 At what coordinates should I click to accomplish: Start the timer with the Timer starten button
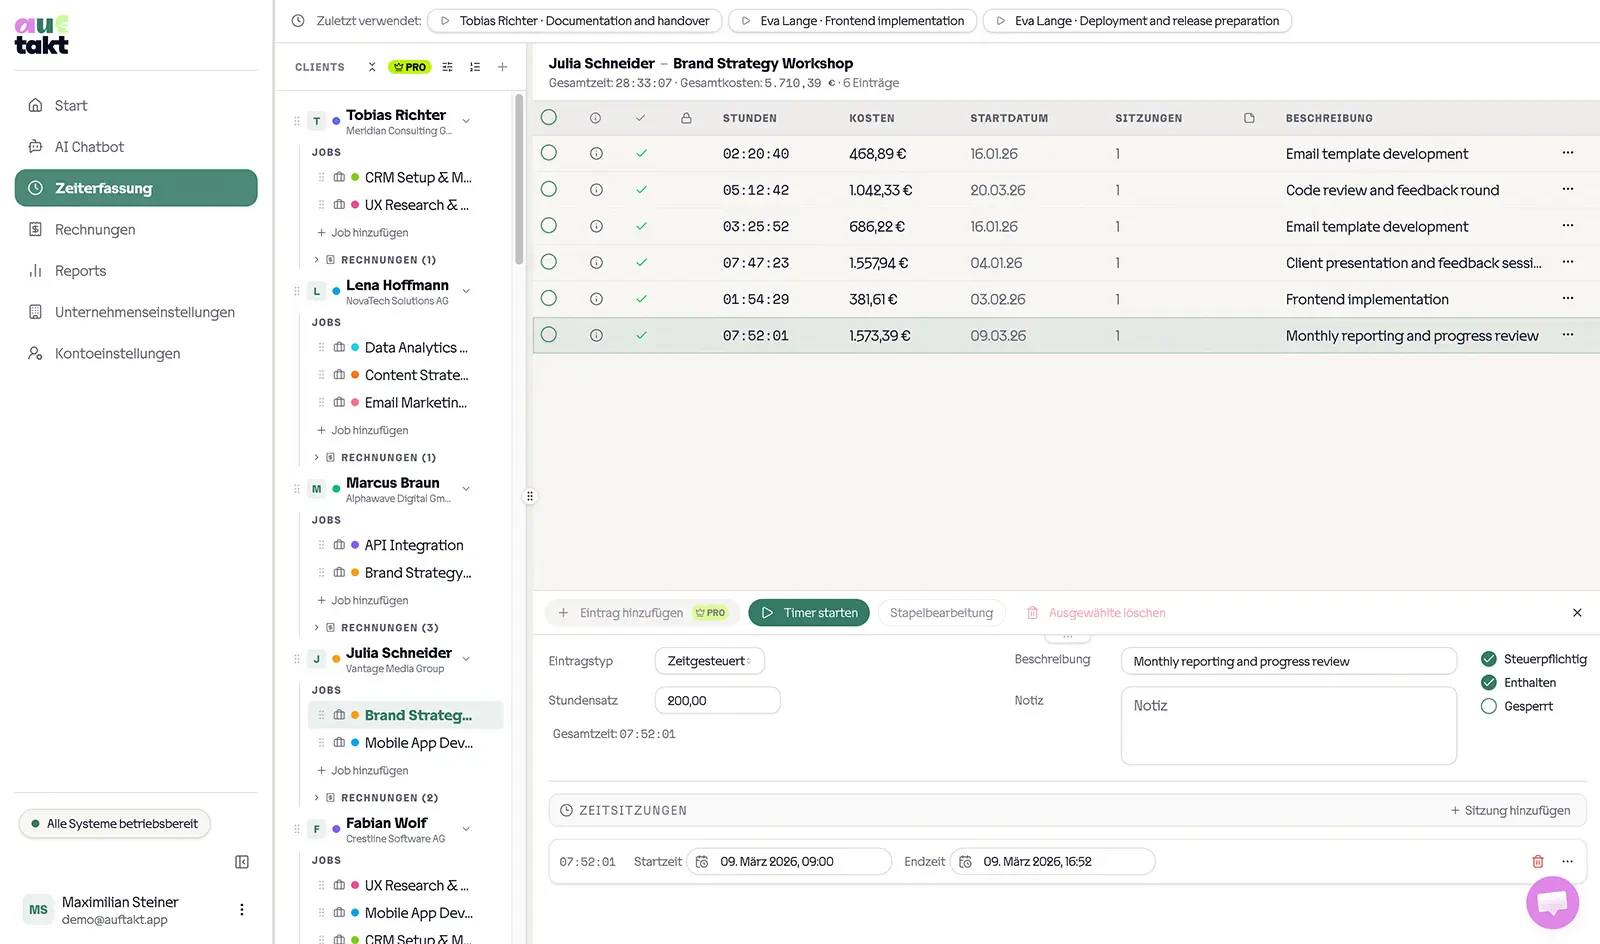(x=809, y=612)
